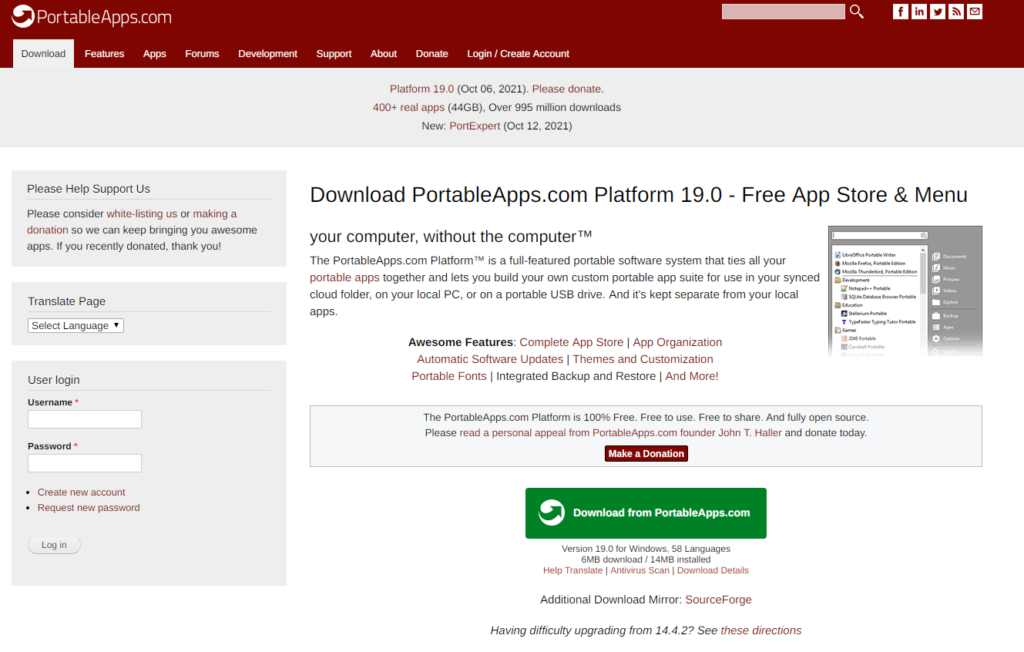Image resolution: width=1024 pixels, height=652 pixels.
Task: Click the email newsletter icon
Action: (x=975, y=12)
